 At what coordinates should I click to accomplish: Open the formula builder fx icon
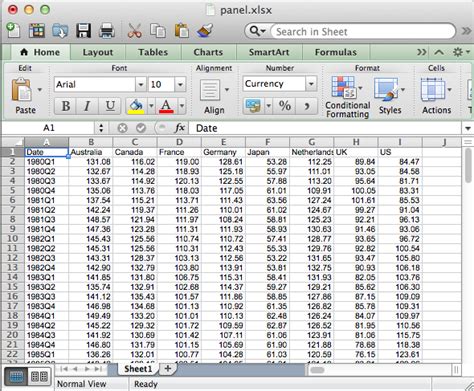tap(180, 128)
